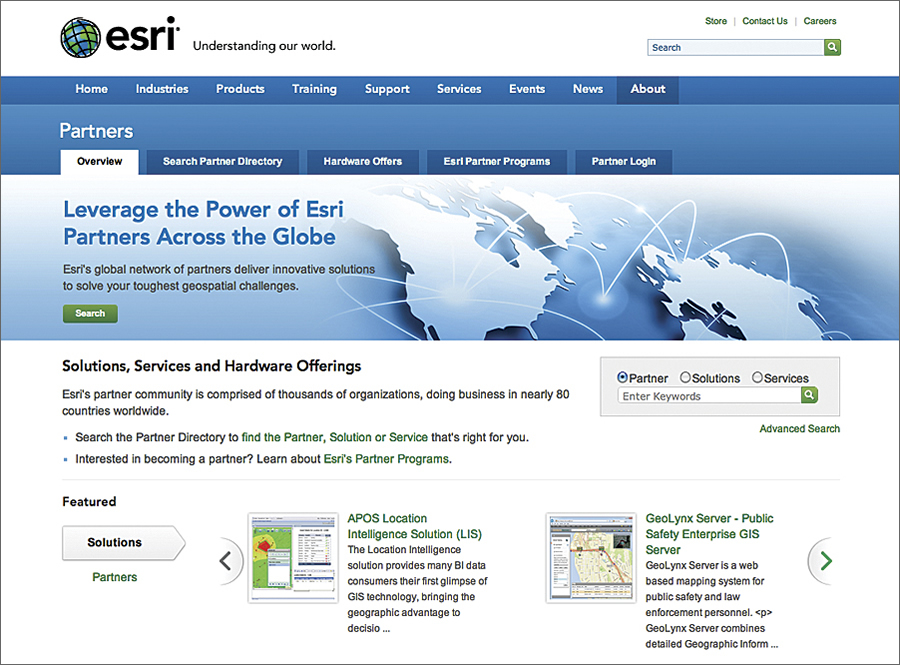Open the Services navigation menu item
This screenshot has width=900, height=665.
click(459, 89)
